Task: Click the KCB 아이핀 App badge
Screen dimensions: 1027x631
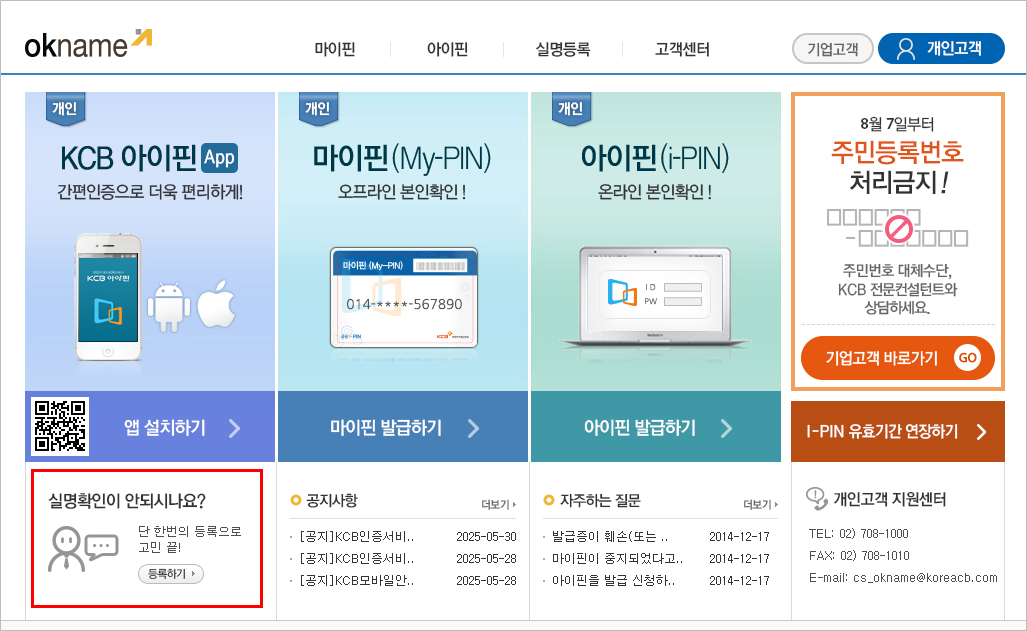Action: (x=219, y=158)
